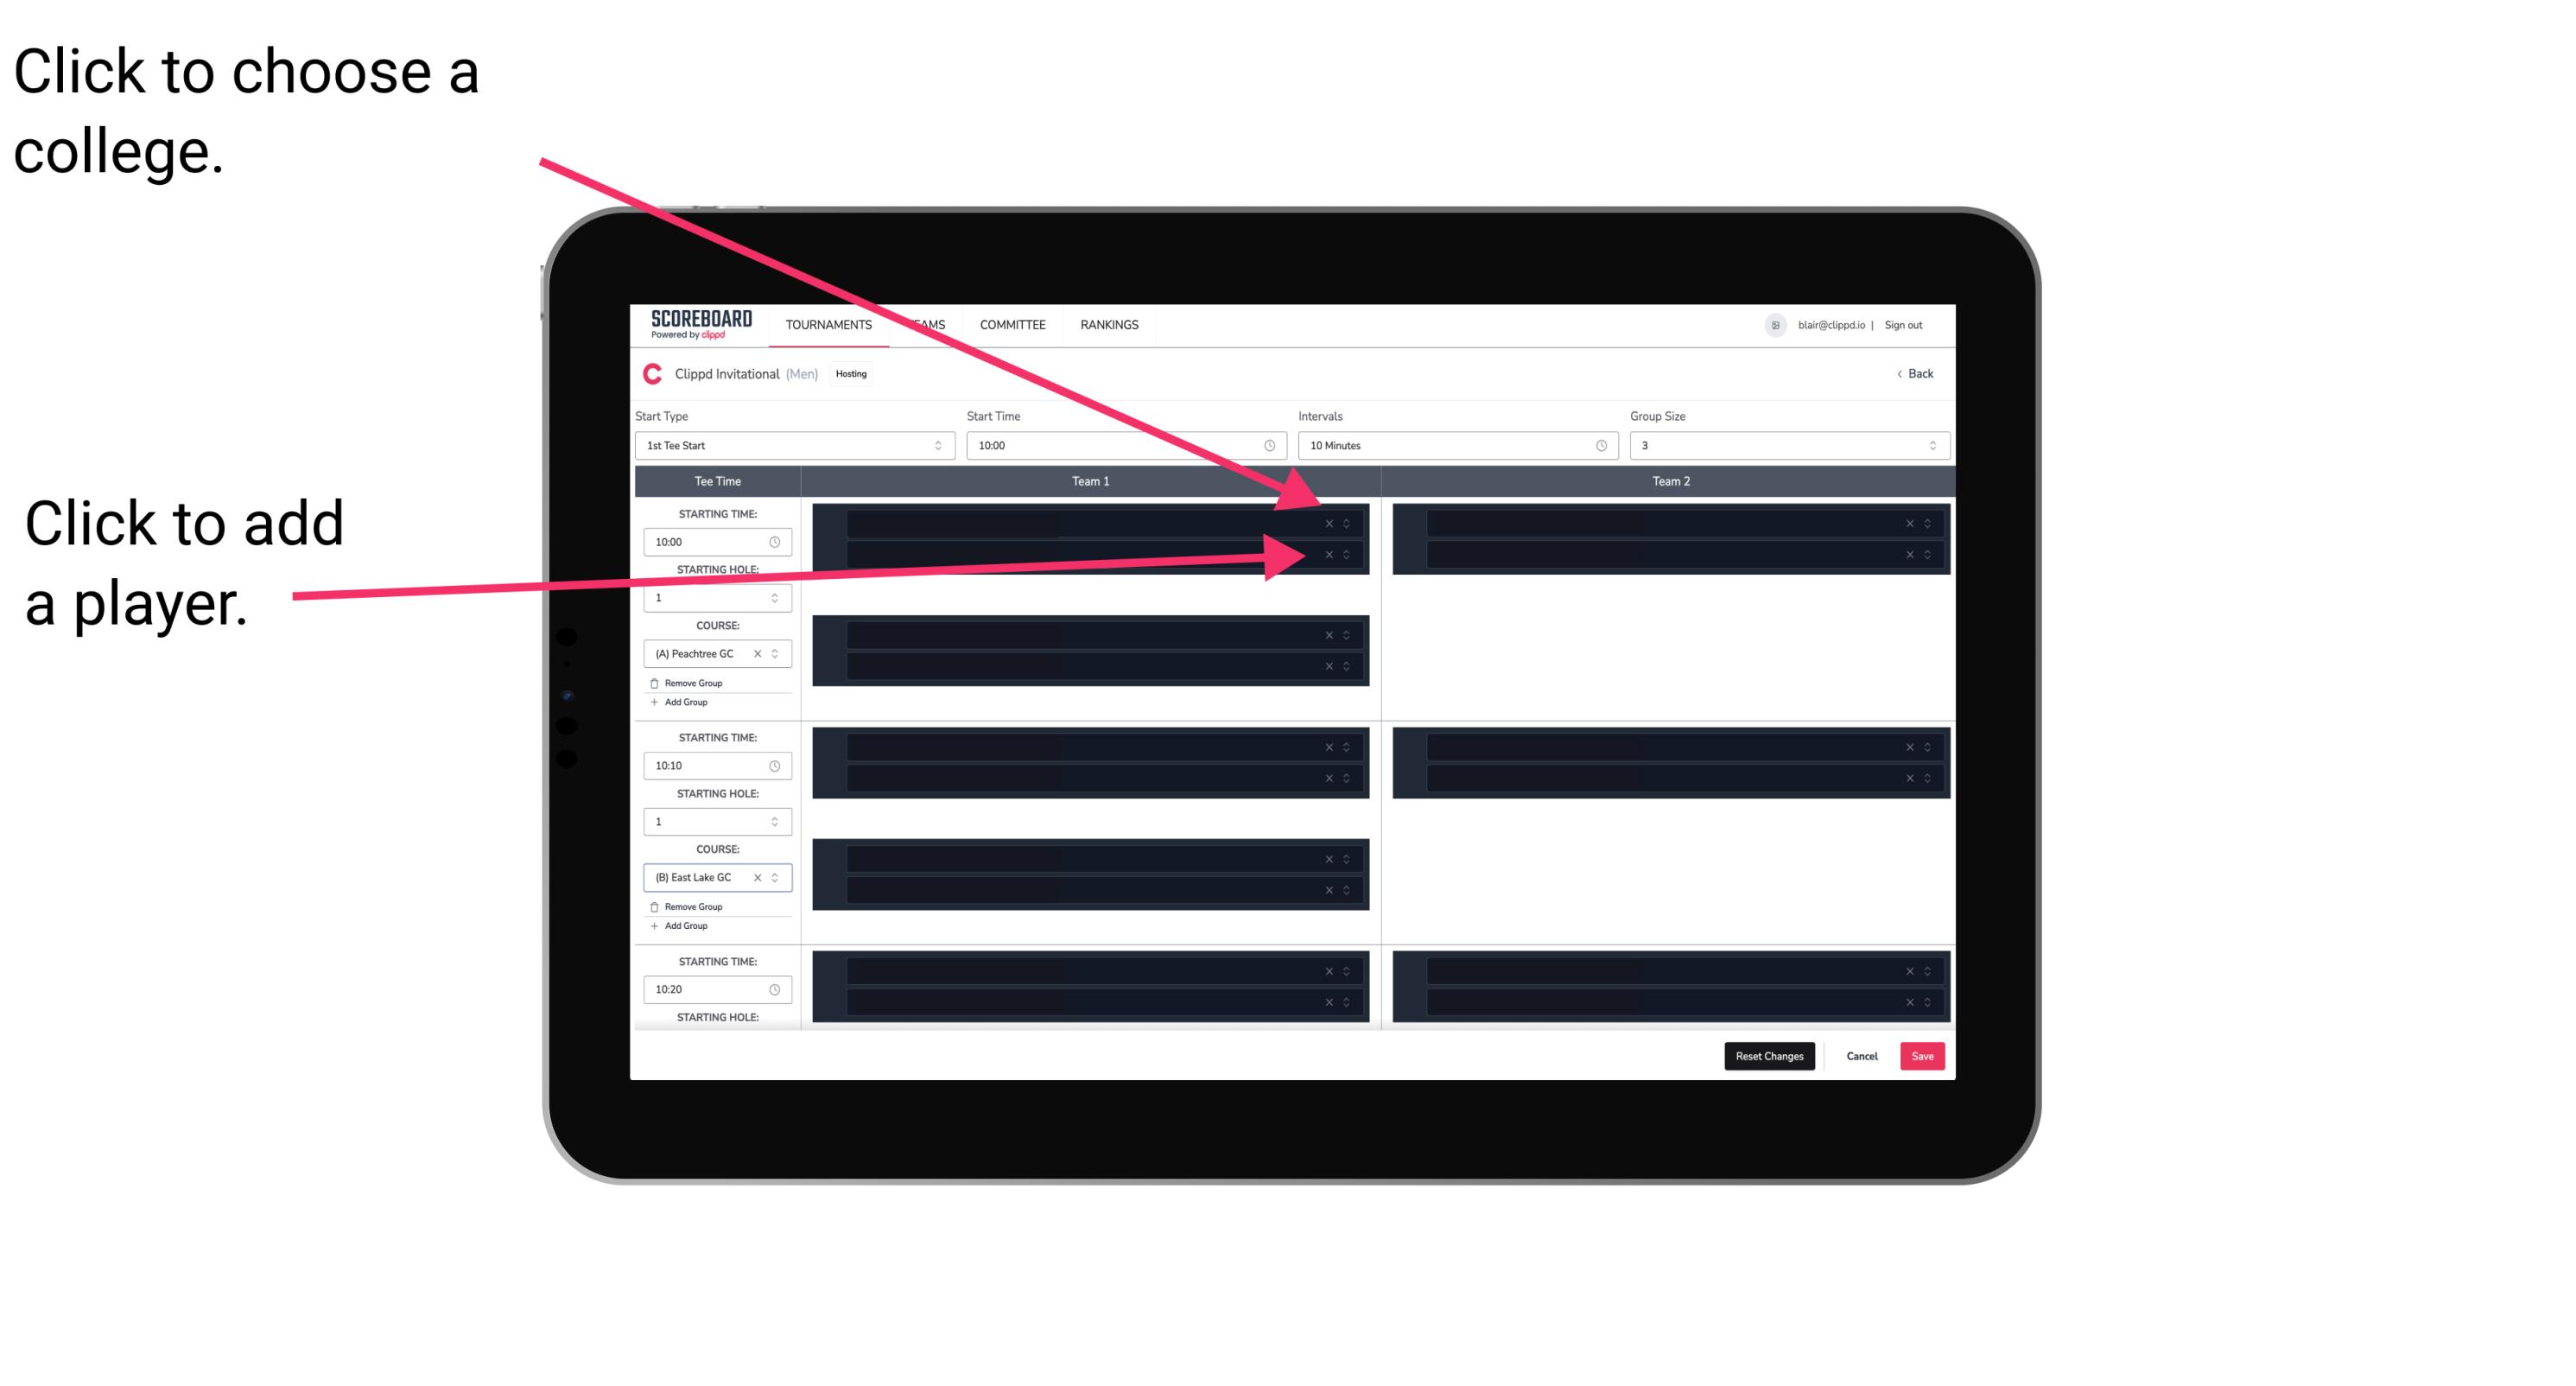Click the Tournaments tab

pyautogui.click(x=831, y=326)
